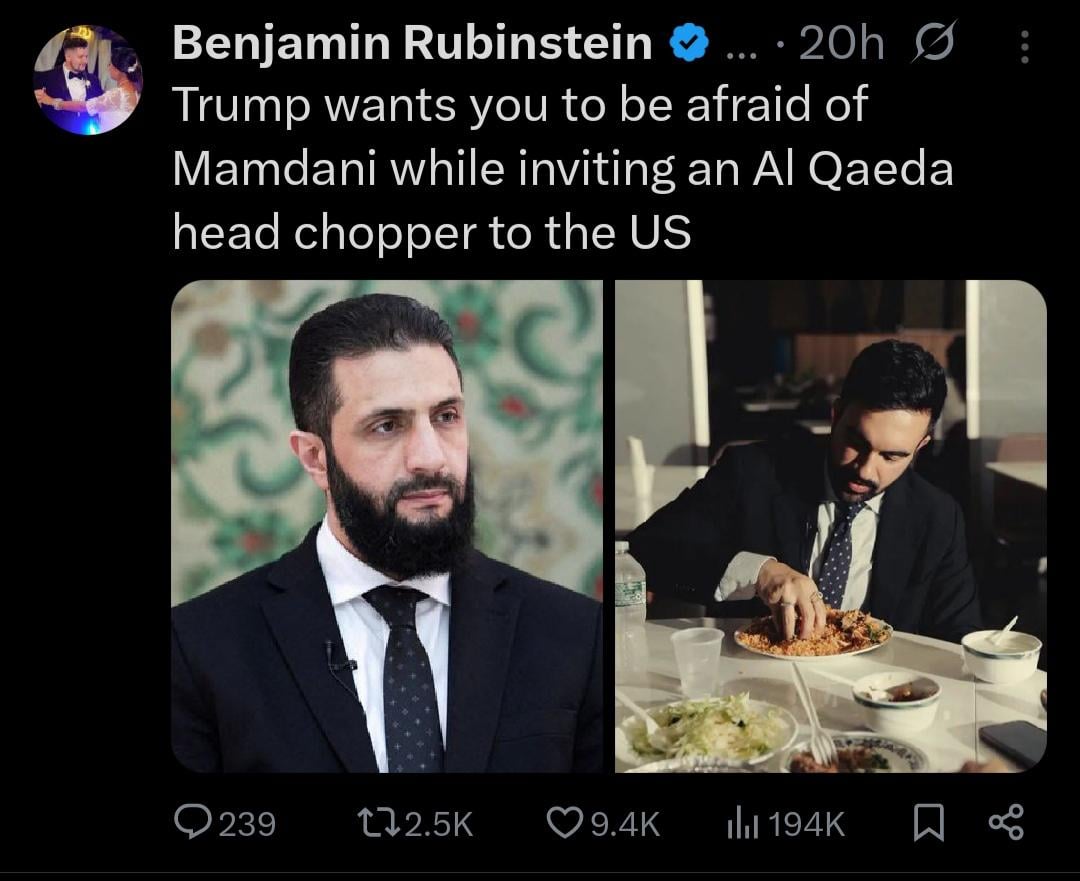This screenshot has height=881, width=1080.
Task: Click the 194K views count
Action: coord(808,824)
